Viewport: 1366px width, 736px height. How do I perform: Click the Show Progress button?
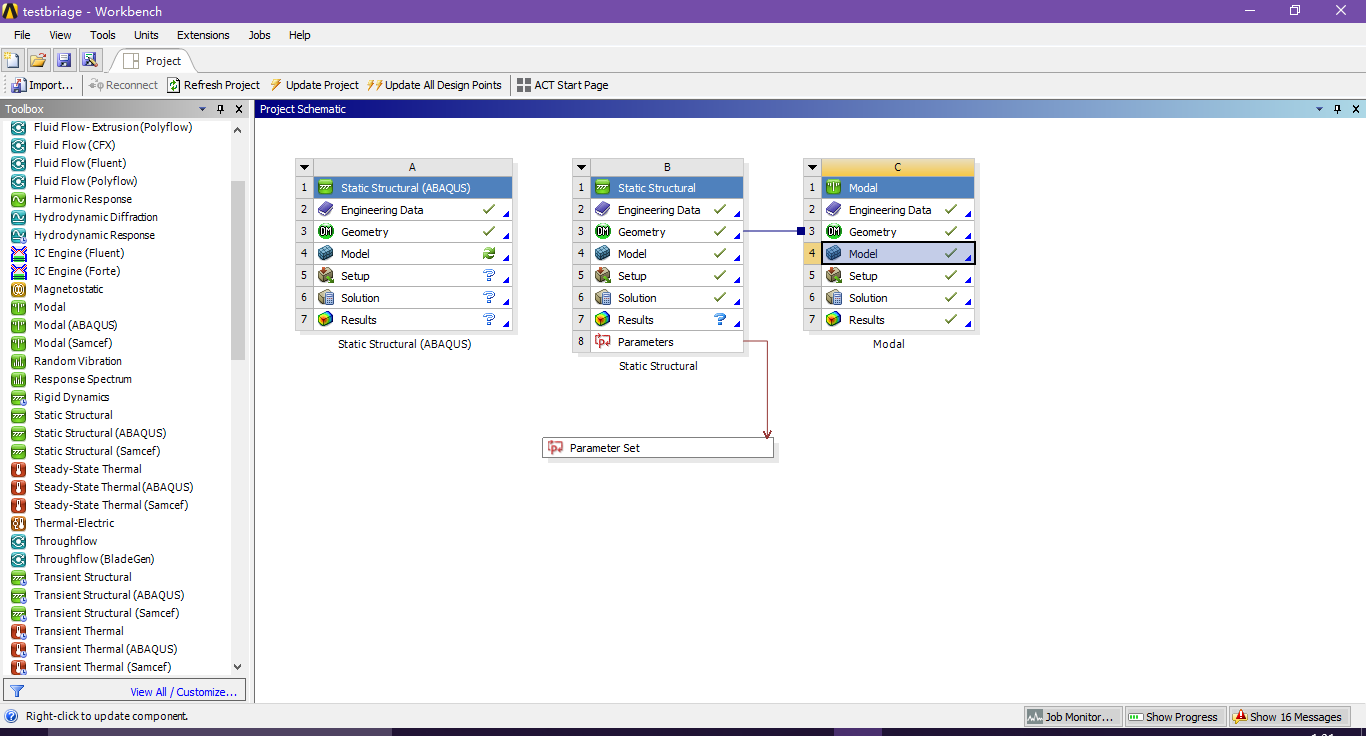point(1174,717)
